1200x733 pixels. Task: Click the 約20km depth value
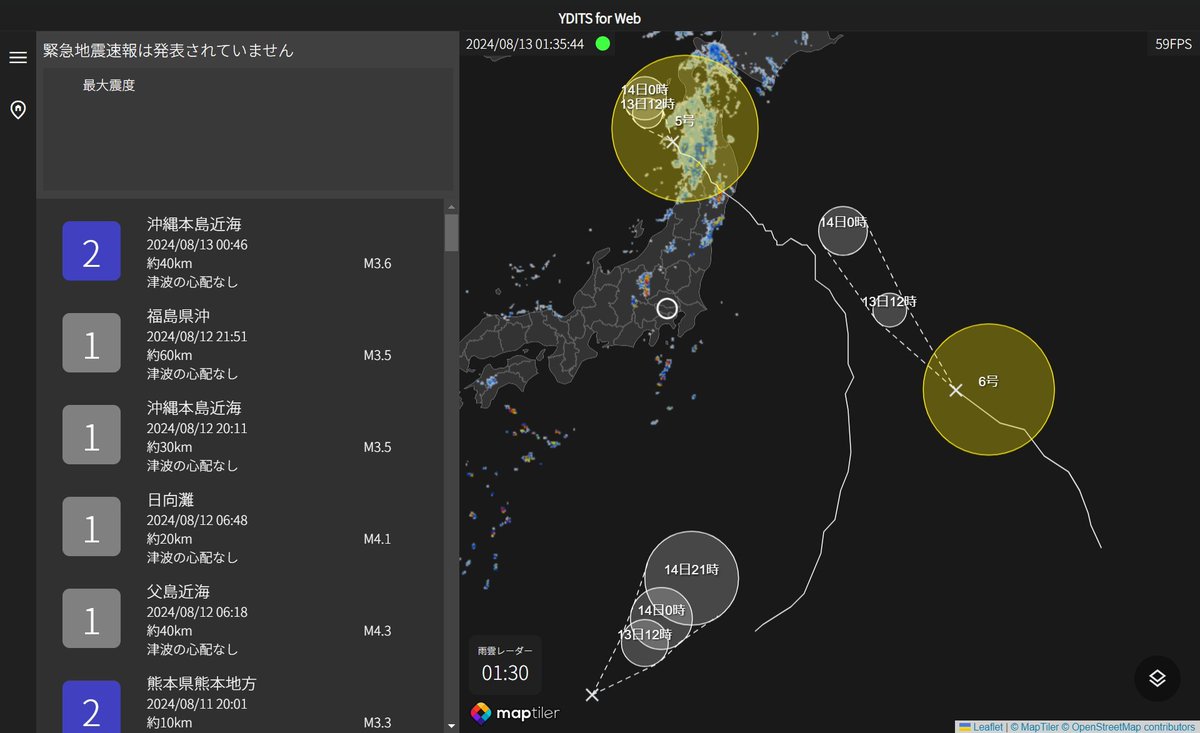tap(170, 540)
